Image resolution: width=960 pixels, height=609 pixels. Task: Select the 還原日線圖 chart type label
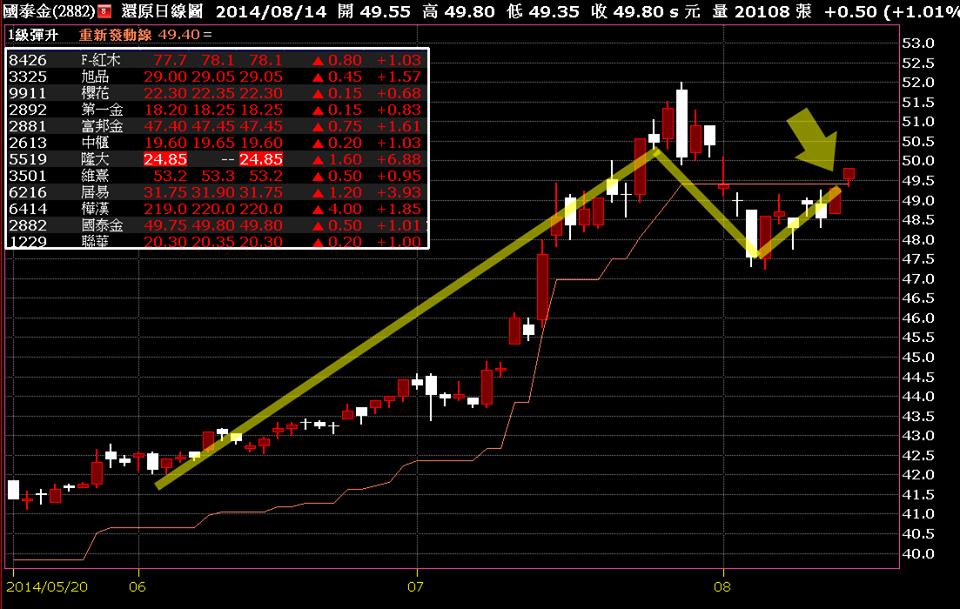(x=162, y=11)
